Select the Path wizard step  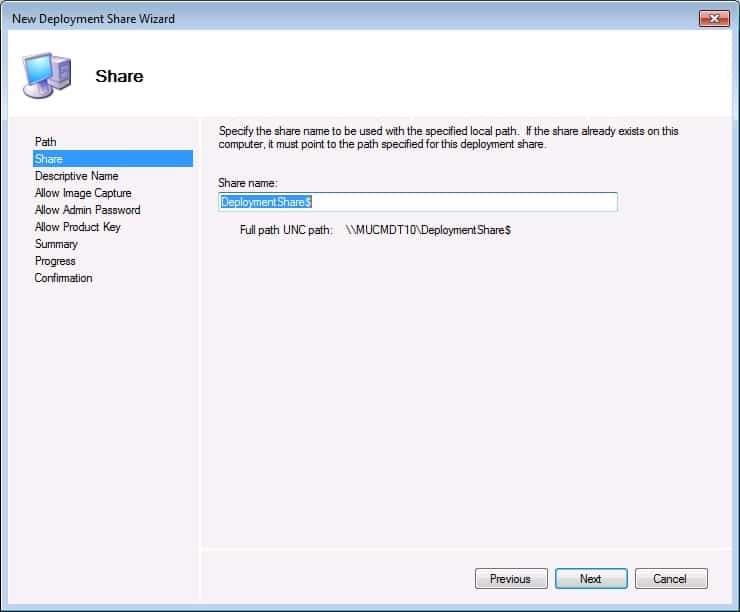45,142
